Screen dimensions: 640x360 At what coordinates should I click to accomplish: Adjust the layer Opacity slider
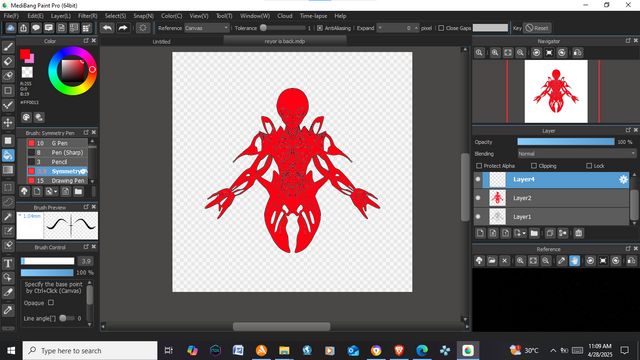click(x=566, y=142)
